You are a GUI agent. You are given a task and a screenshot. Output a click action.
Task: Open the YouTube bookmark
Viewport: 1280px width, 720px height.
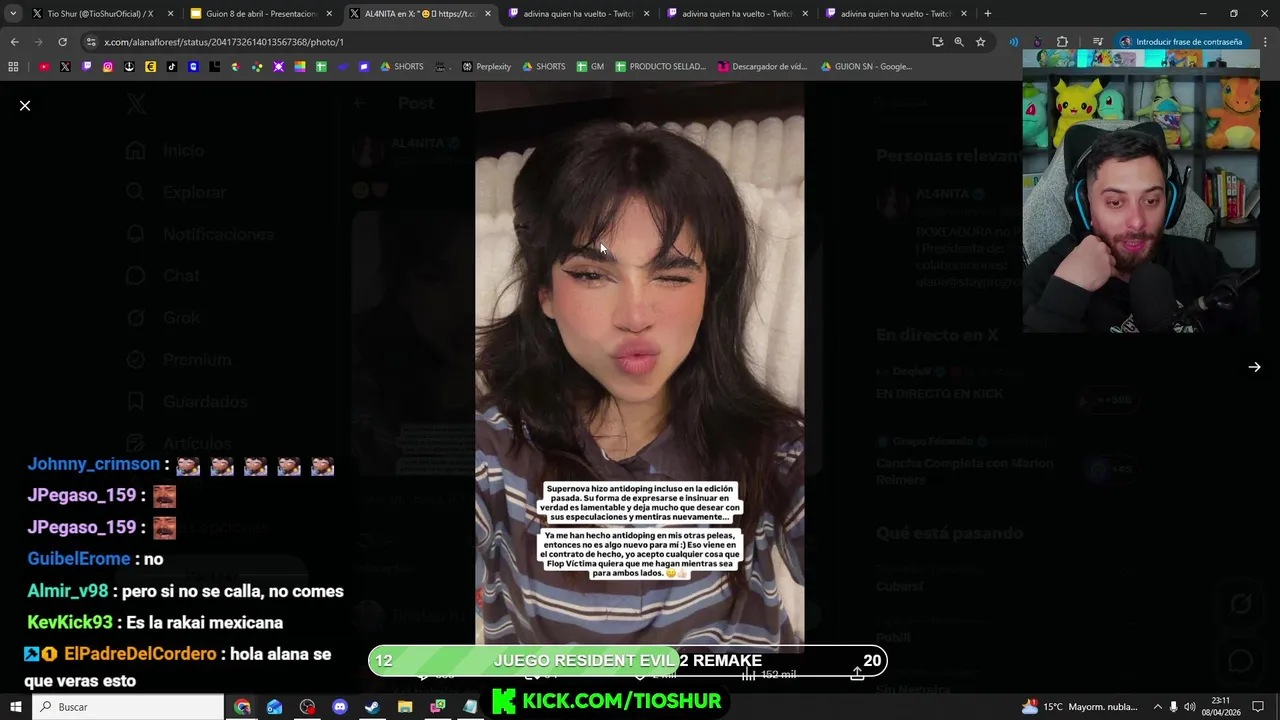click(44, 67)
